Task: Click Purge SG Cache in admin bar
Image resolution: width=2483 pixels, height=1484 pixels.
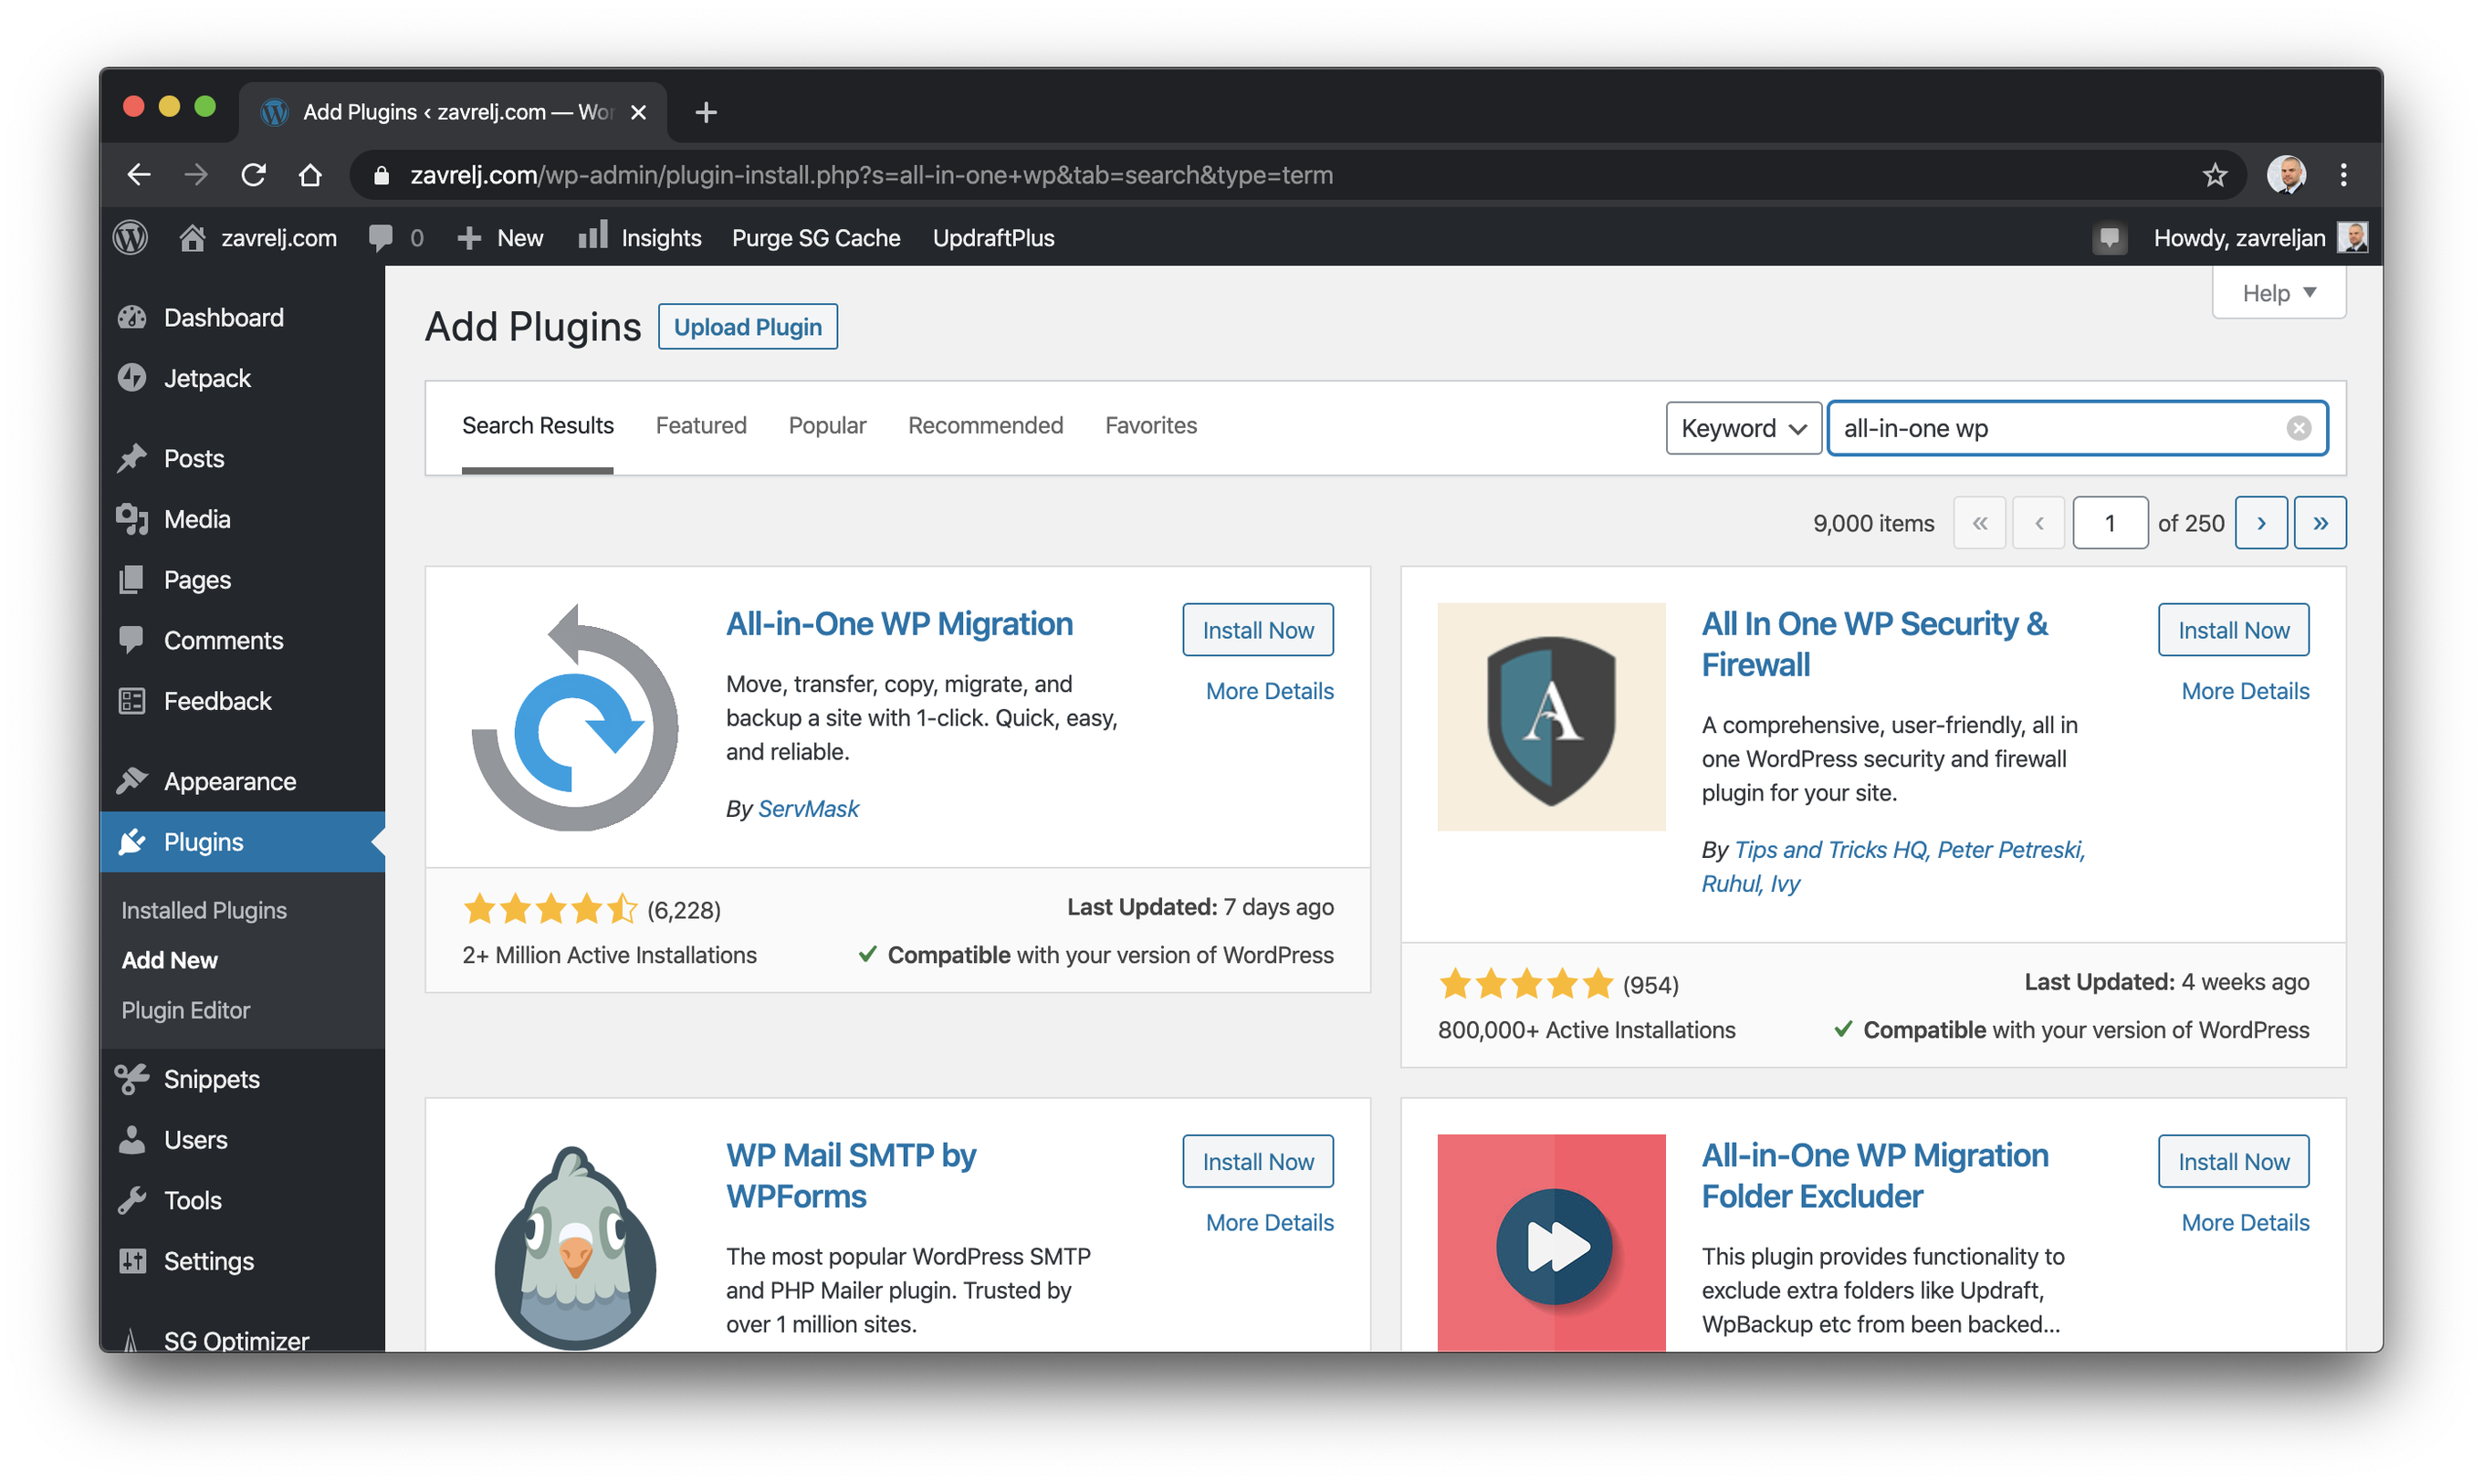Action: (816, 237)
